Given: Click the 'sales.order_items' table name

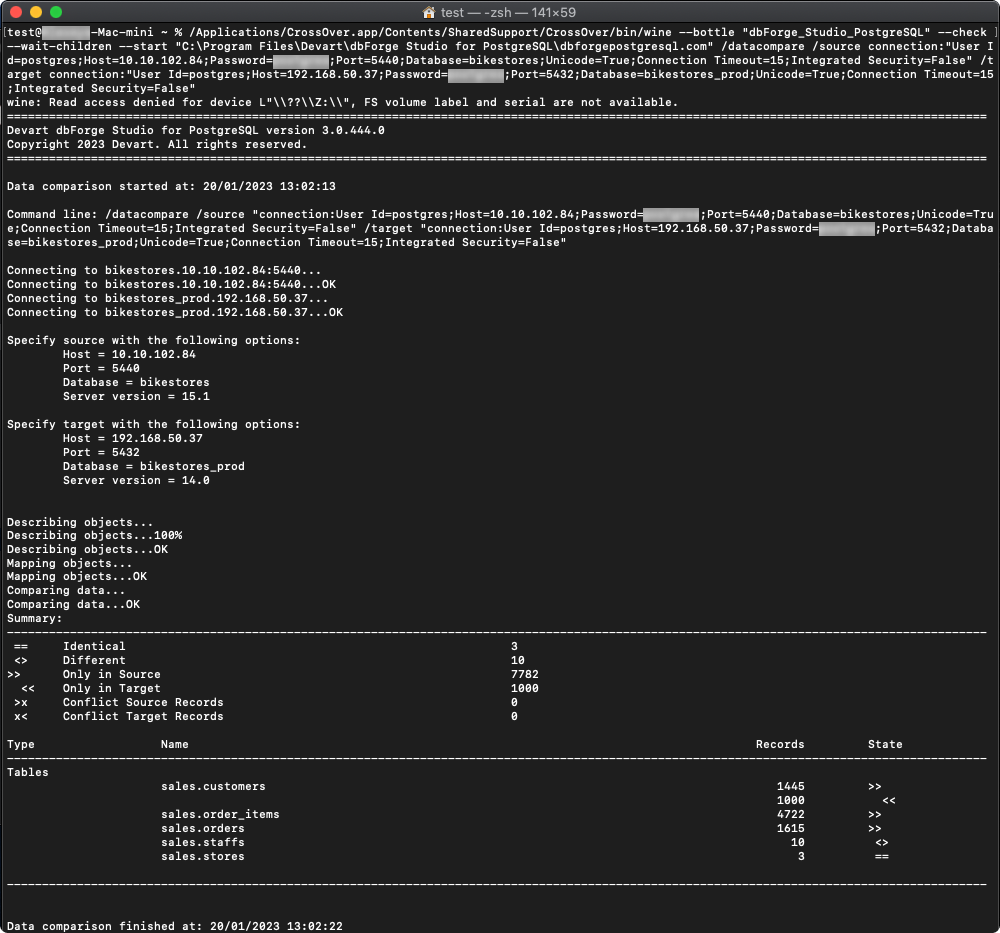Looking at the screenshot, I should 221,815.
